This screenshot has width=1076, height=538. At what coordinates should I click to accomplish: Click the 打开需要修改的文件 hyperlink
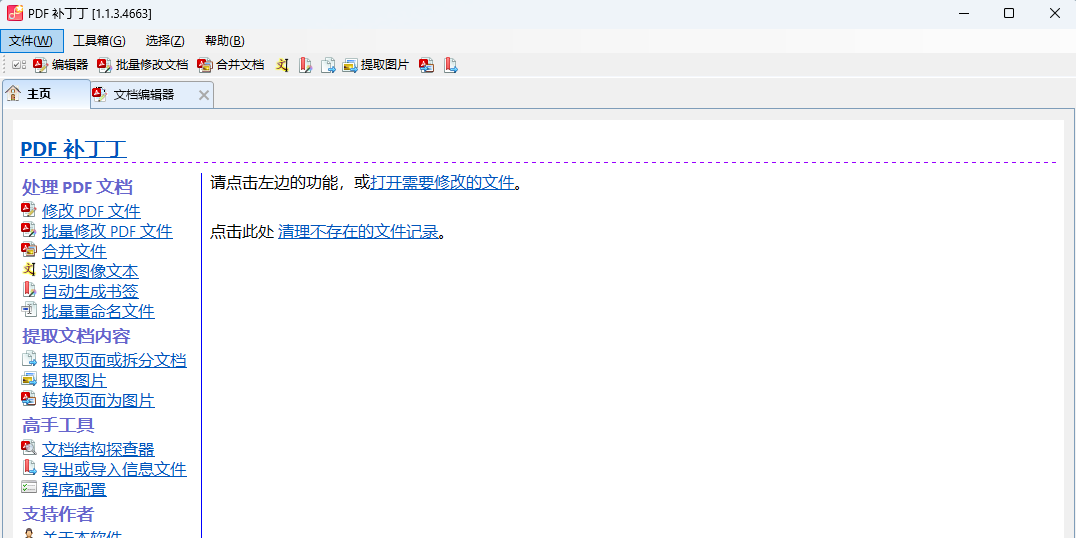point(442,183)
